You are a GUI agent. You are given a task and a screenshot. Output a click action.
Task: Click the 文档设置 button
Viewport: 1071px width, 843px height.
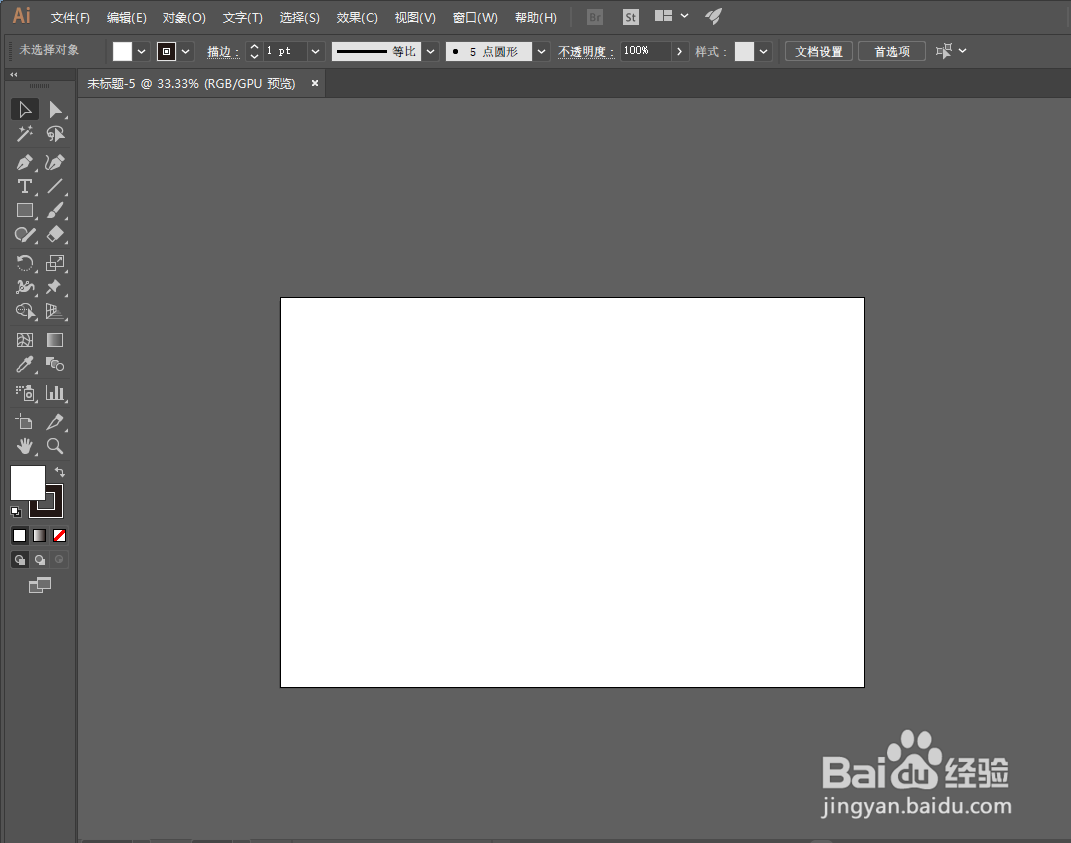pos(819,51)
